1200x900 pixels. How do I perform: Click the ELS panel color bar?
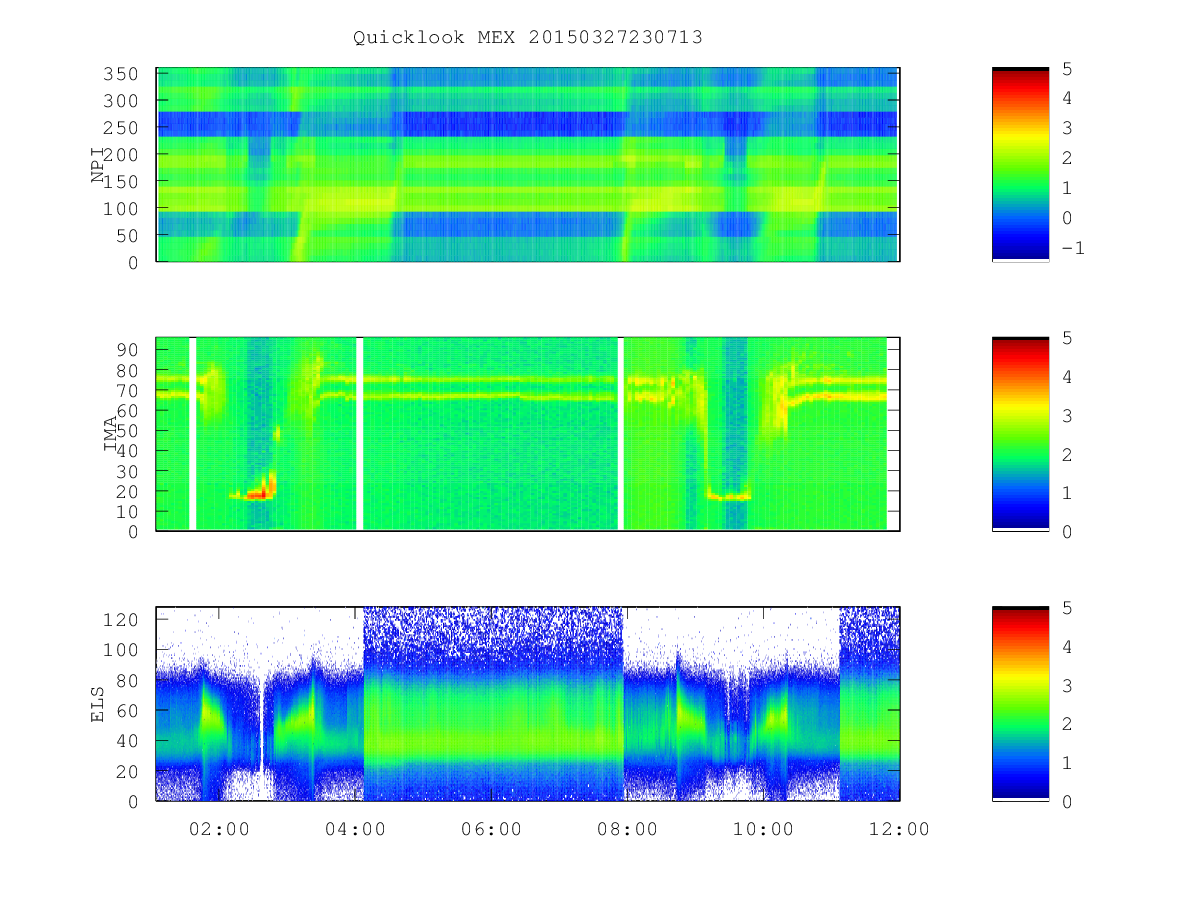point(1020,704)
